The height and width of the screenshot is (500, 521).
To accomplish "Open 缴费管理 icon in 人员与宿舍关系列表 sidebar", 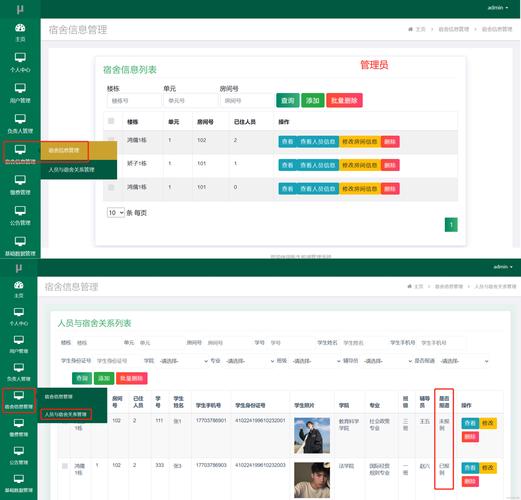I will coord(19,423).
